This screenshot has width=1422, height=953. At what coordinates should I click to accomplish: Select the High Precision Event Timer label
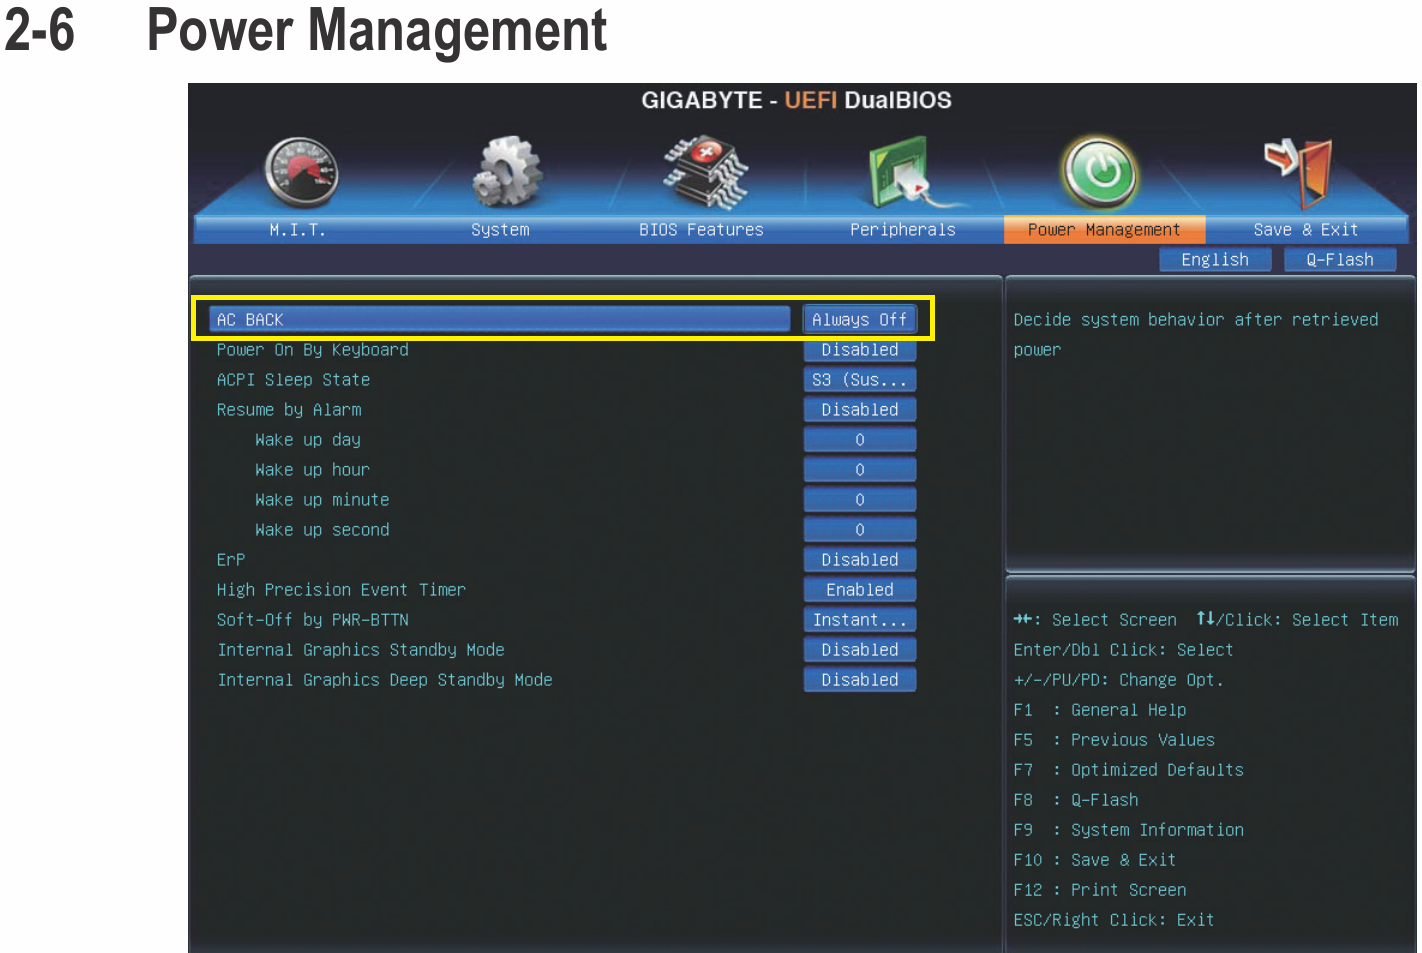(x=341, y=590)
